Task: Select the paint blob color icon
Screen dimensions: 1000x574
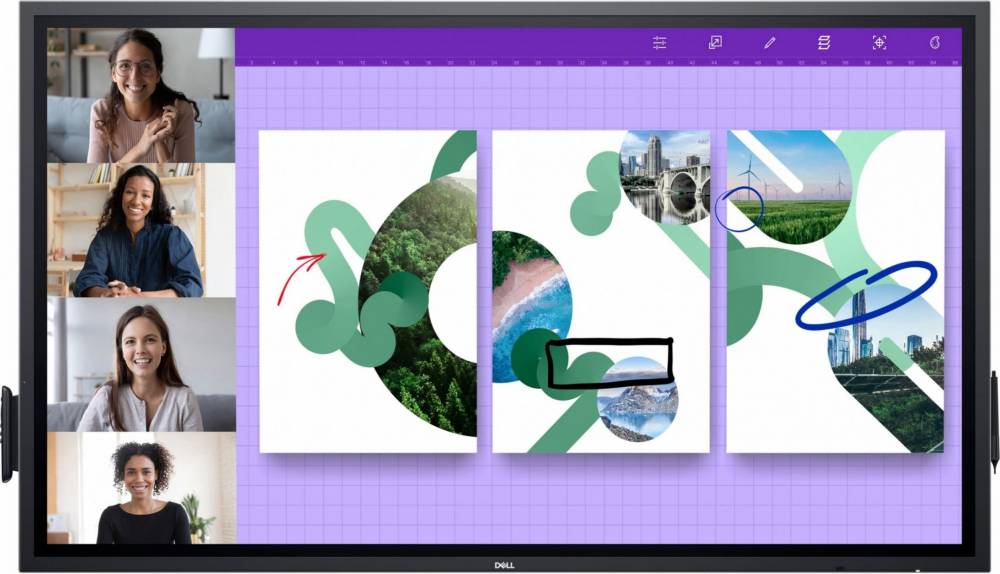Action: pos(935,43)
